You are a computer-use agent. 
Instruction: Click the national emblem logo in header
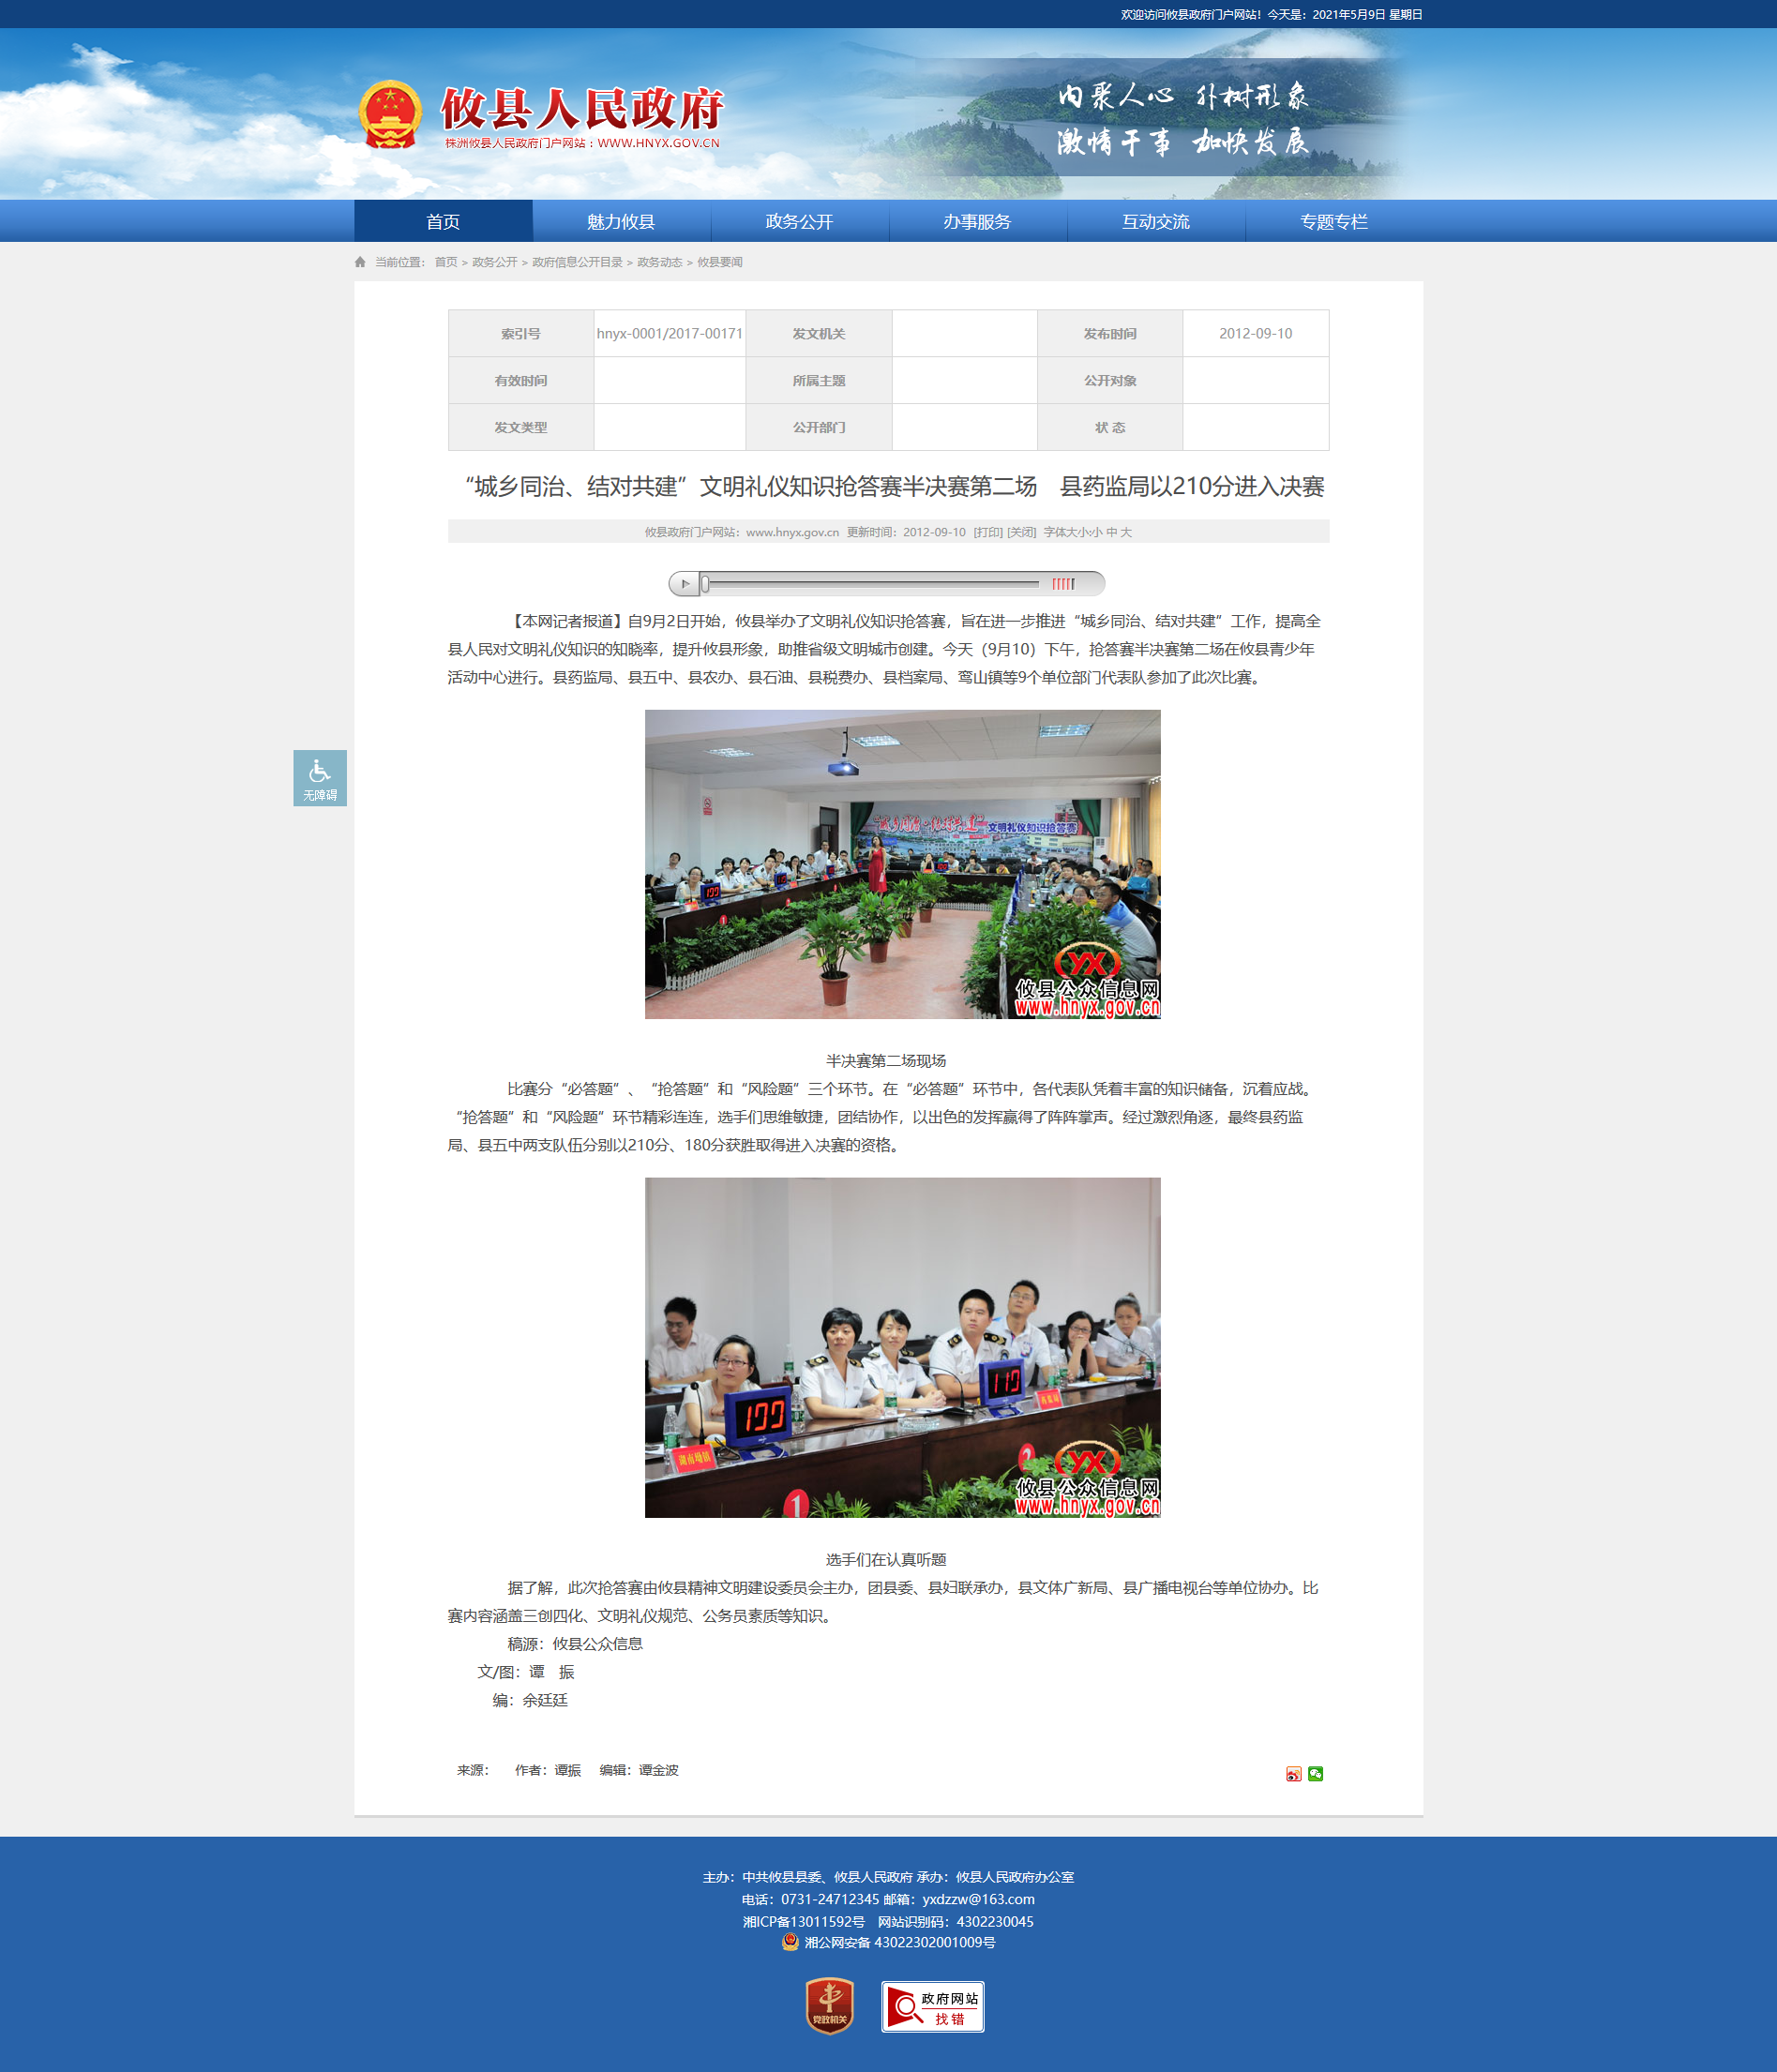pyautogui.click(x=390, y=115)
